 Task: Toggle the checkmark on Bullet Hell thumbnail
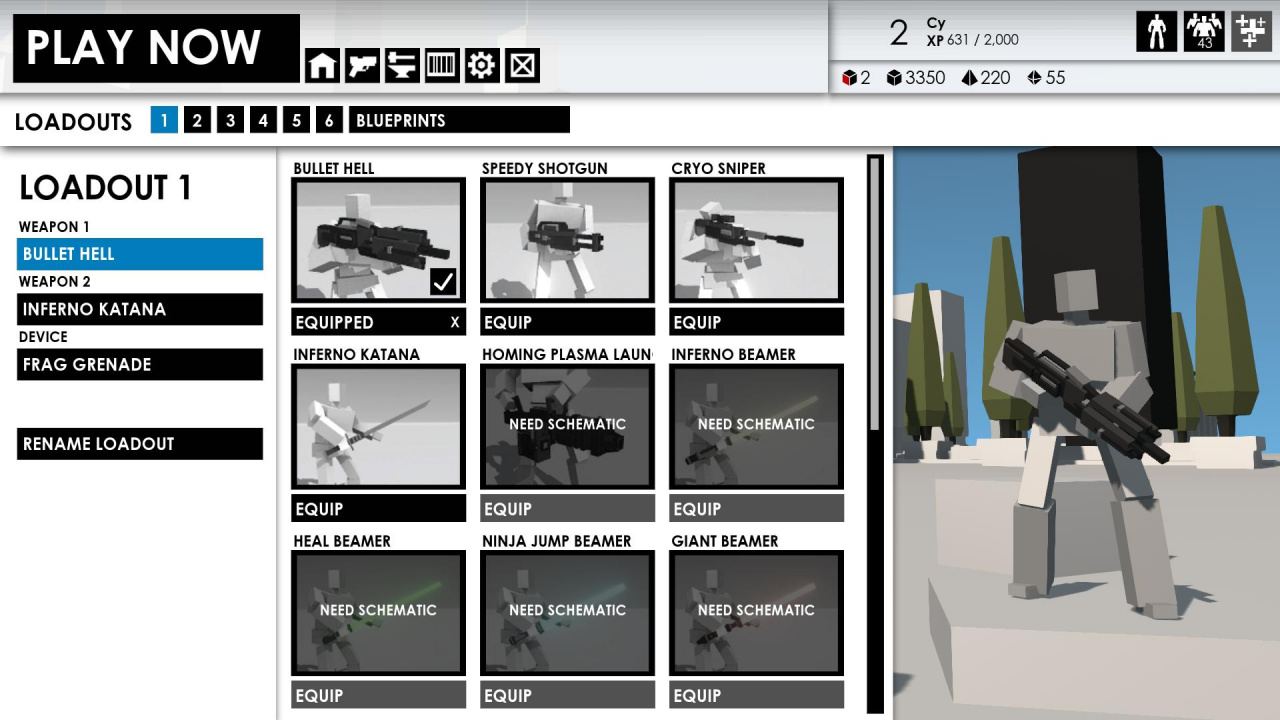click(443, 282)
